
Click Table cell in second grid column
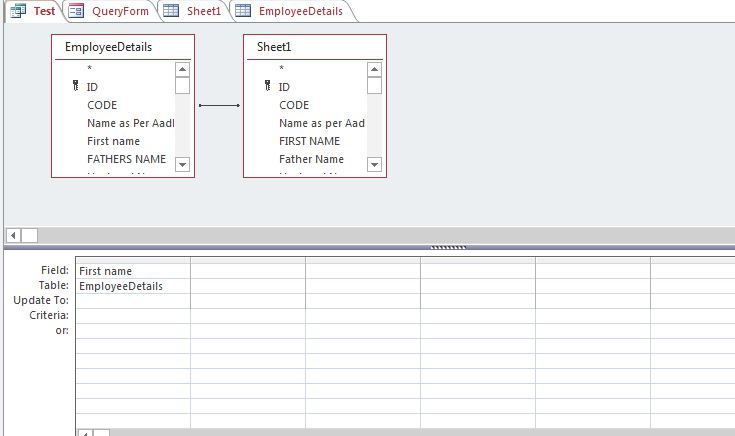248,286
